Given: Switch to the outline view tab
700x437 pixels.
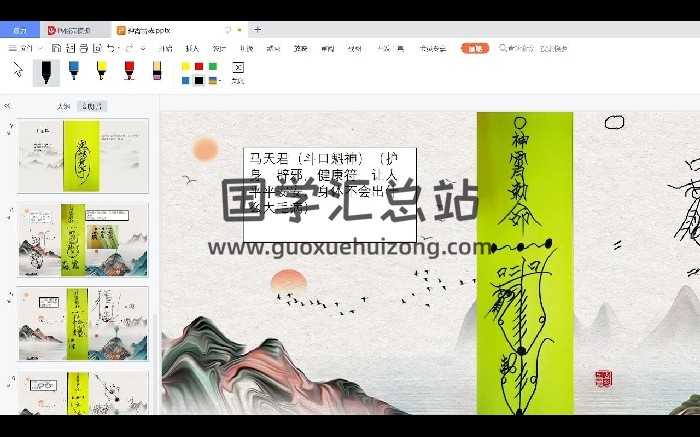Looking at the screenshot, I should [x=63, y=106].
